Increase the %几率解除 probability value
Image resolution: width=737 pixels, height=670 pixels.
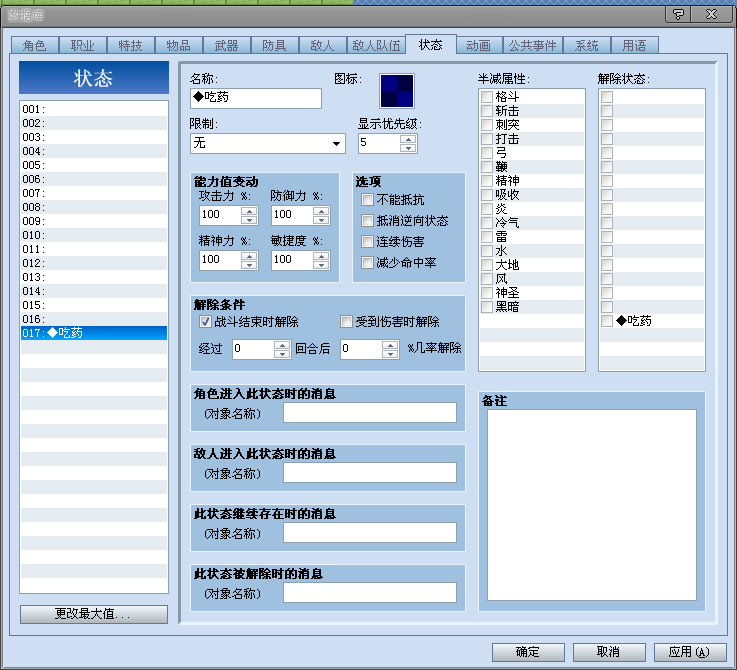[390, 345]
